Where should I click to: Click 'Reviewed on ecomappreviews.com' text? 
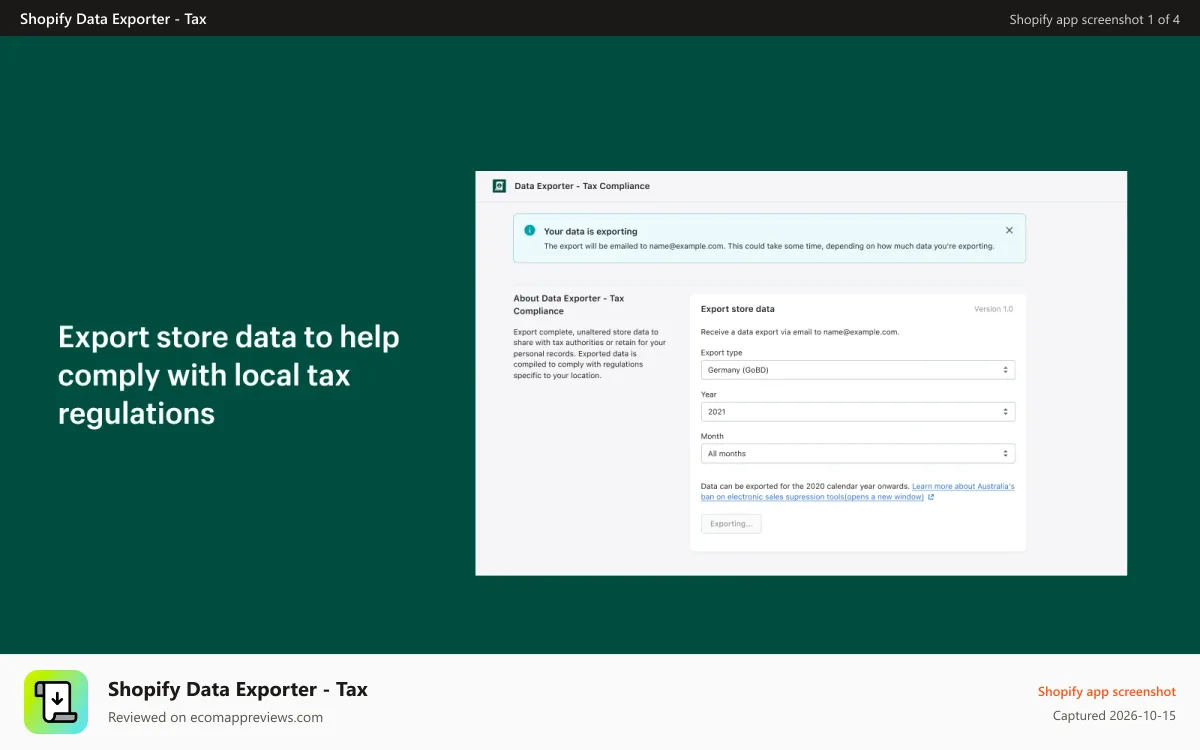pos(215,717)
